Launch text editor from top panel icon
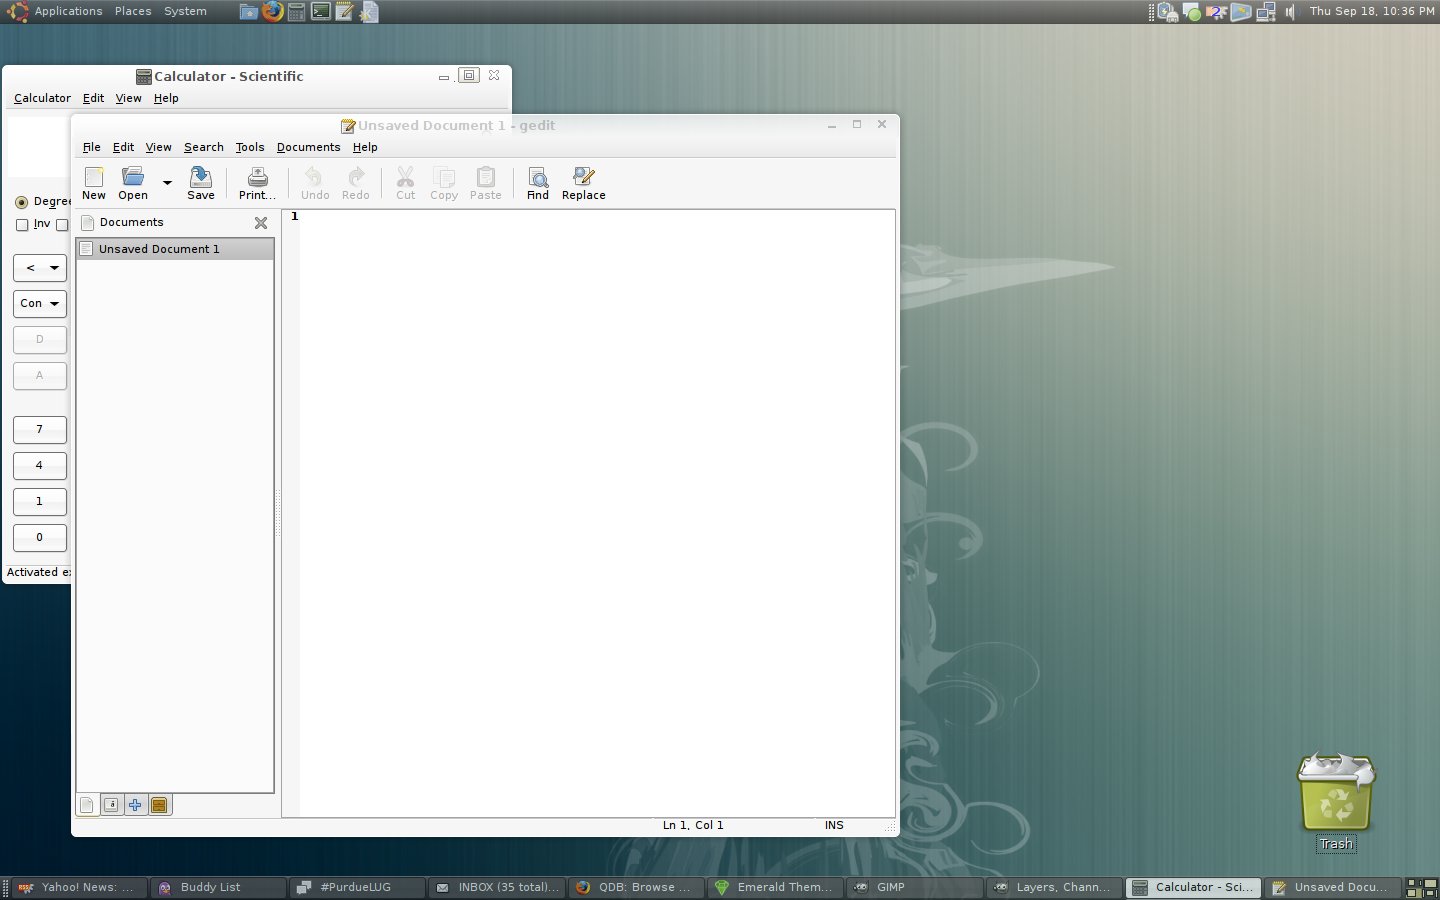This screenshot has height=900, width=1440. coord(345,12)
